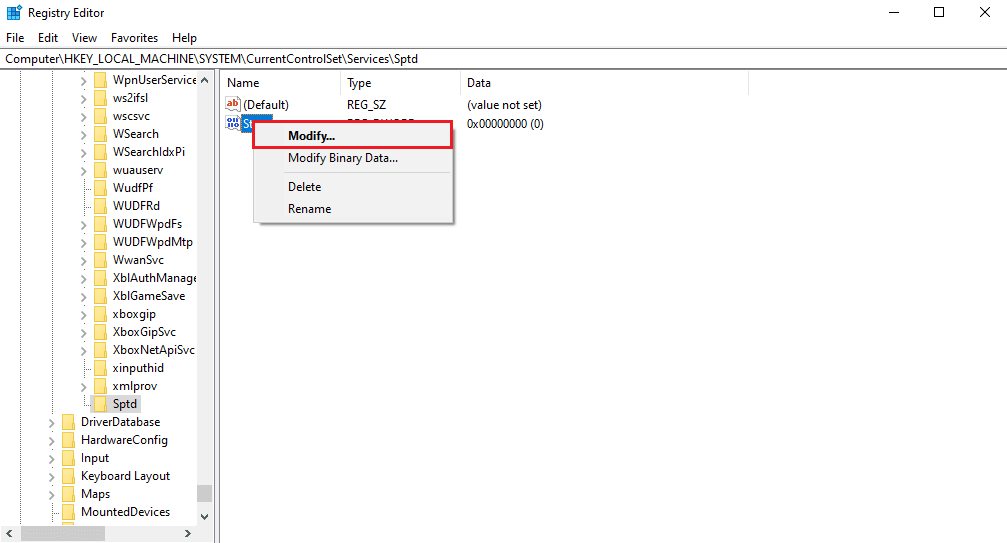Click the Keyboard Layout folder icon
This screenshot has height=543, width=1007.
coord(68,476)
